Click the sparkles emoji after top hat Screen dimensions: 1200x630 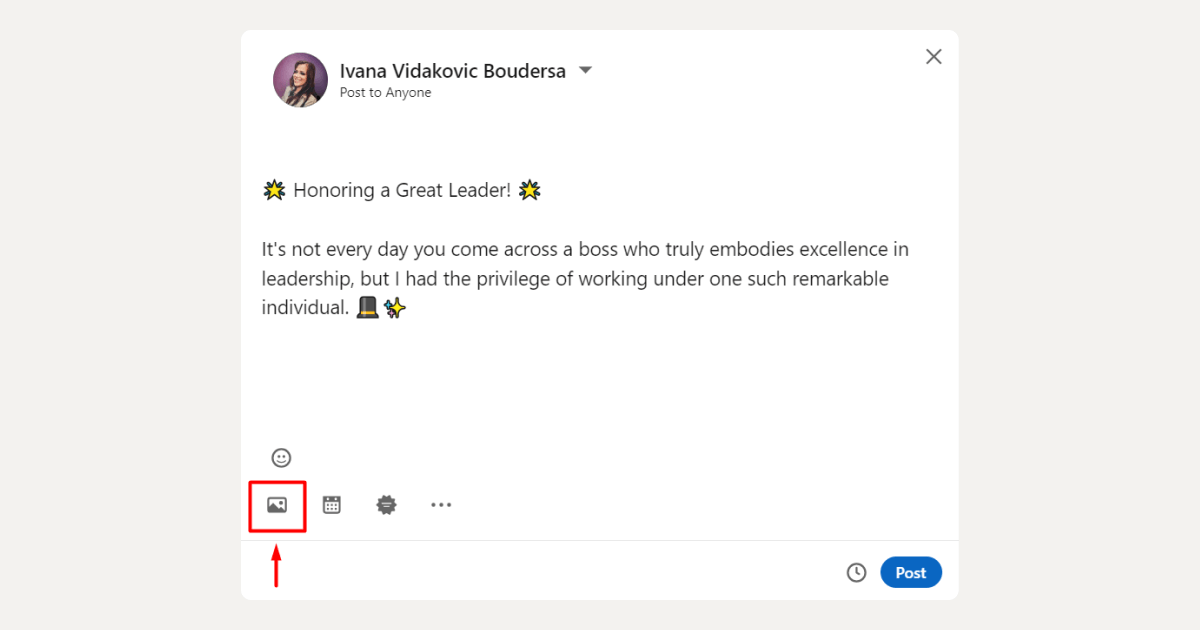(395, 308)
